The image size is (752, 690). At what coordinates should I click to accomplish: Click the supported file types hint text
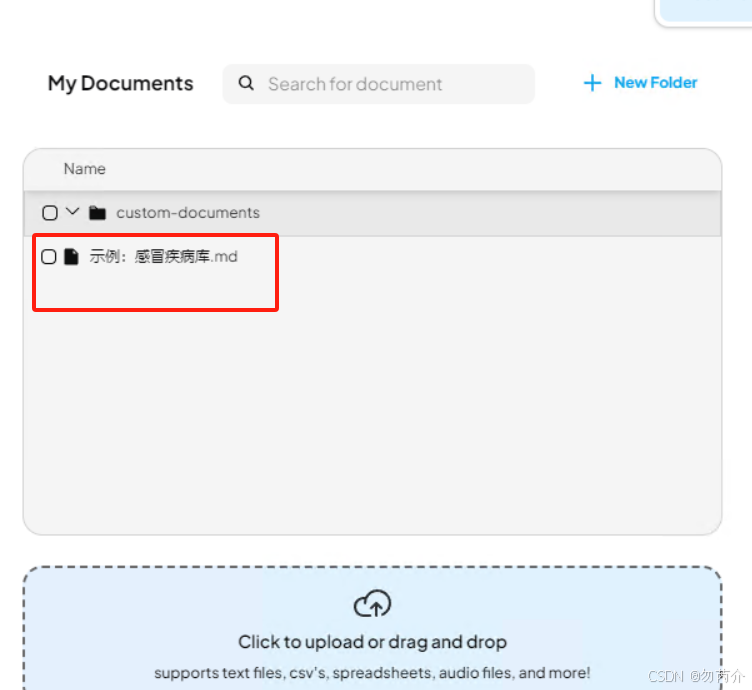(372, 673)
